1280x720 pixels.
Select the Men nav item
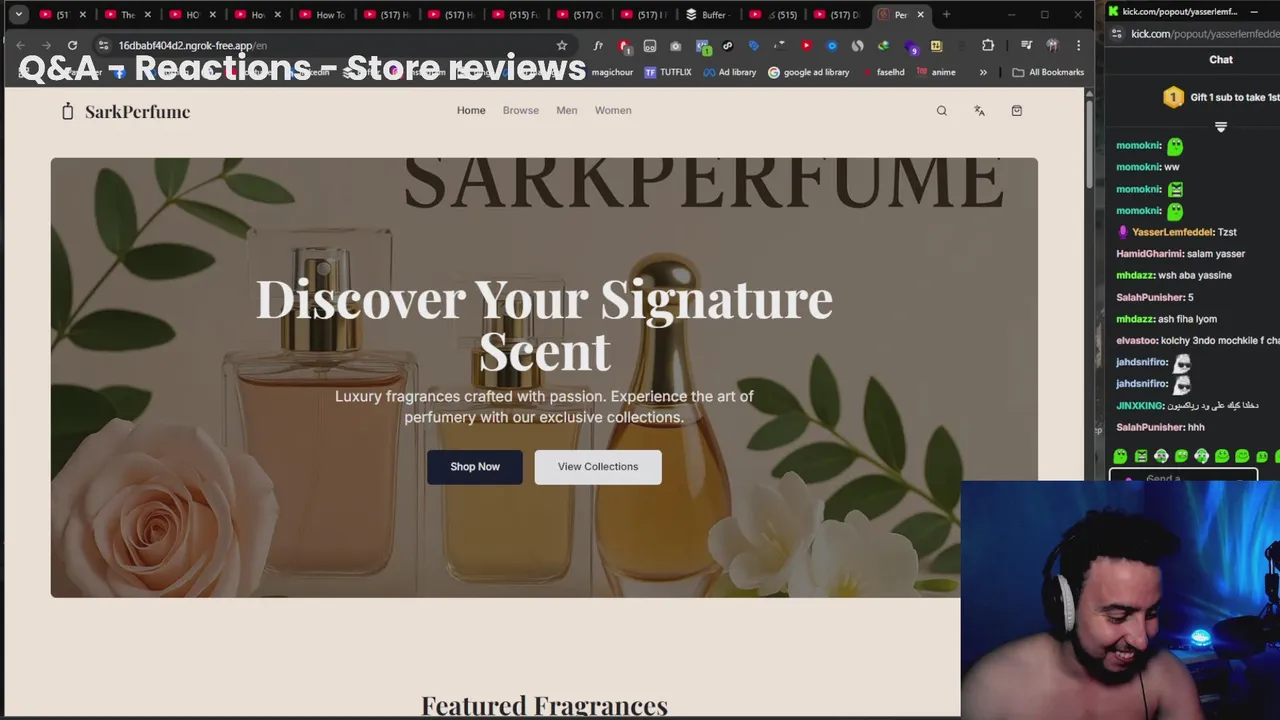(566, 110)
